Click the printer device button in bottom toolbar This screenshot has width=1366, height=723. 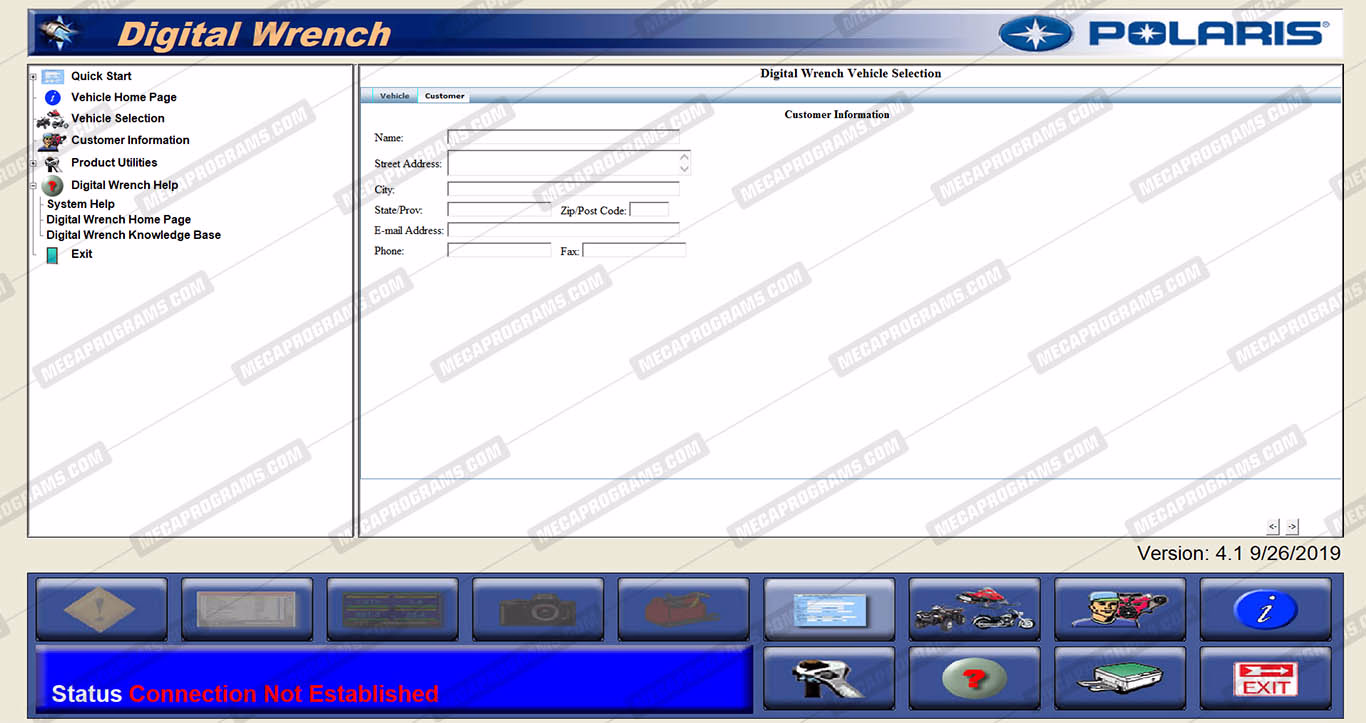(x=1120, y=678)
